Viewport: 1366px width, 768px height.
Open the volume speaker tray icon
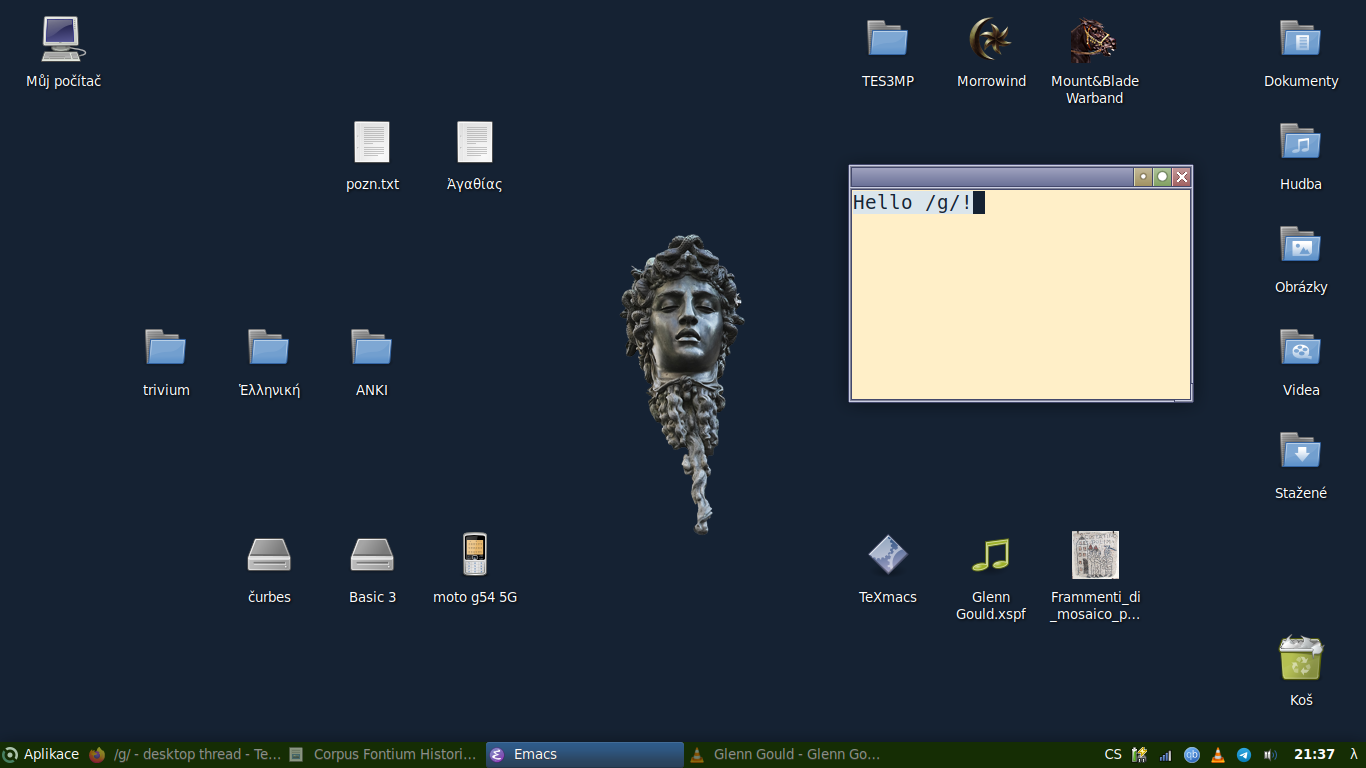(1270, 755)
